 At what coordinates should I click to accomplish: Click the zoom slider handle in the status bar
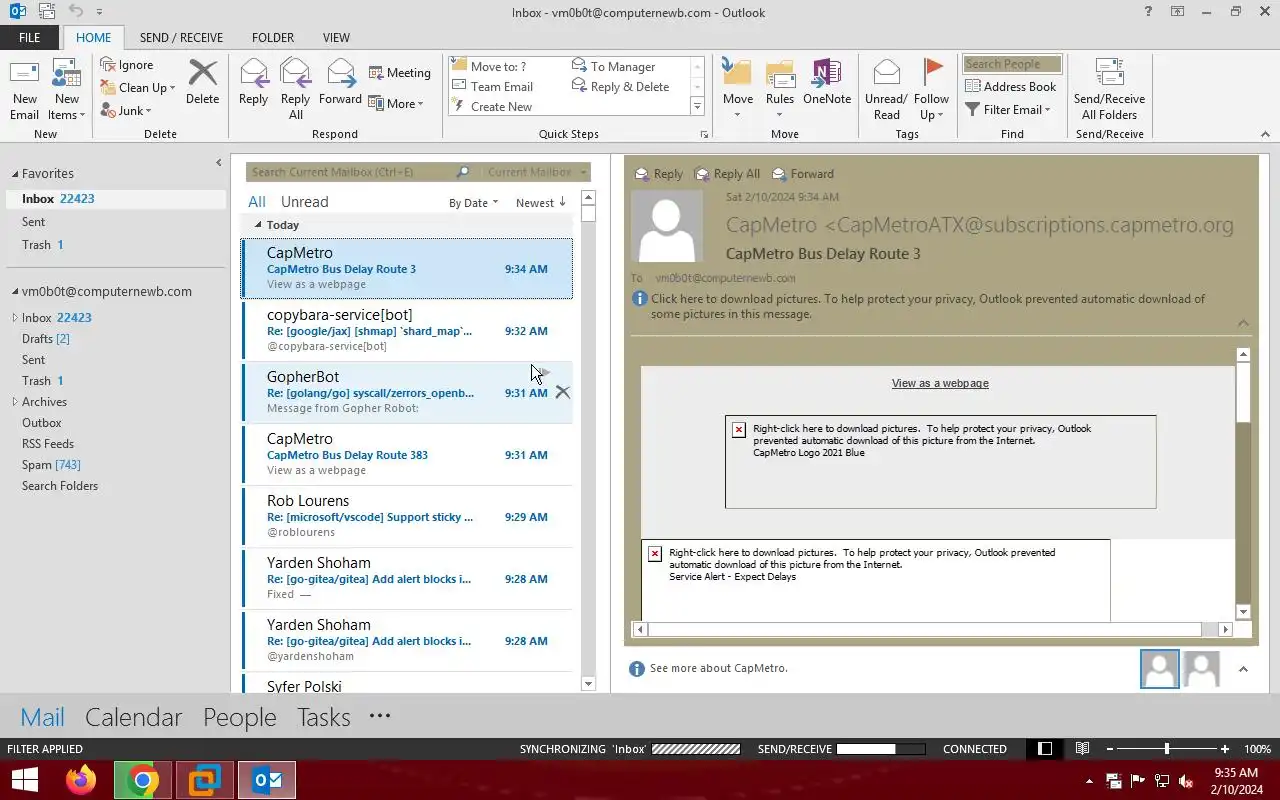point(1166,749)
